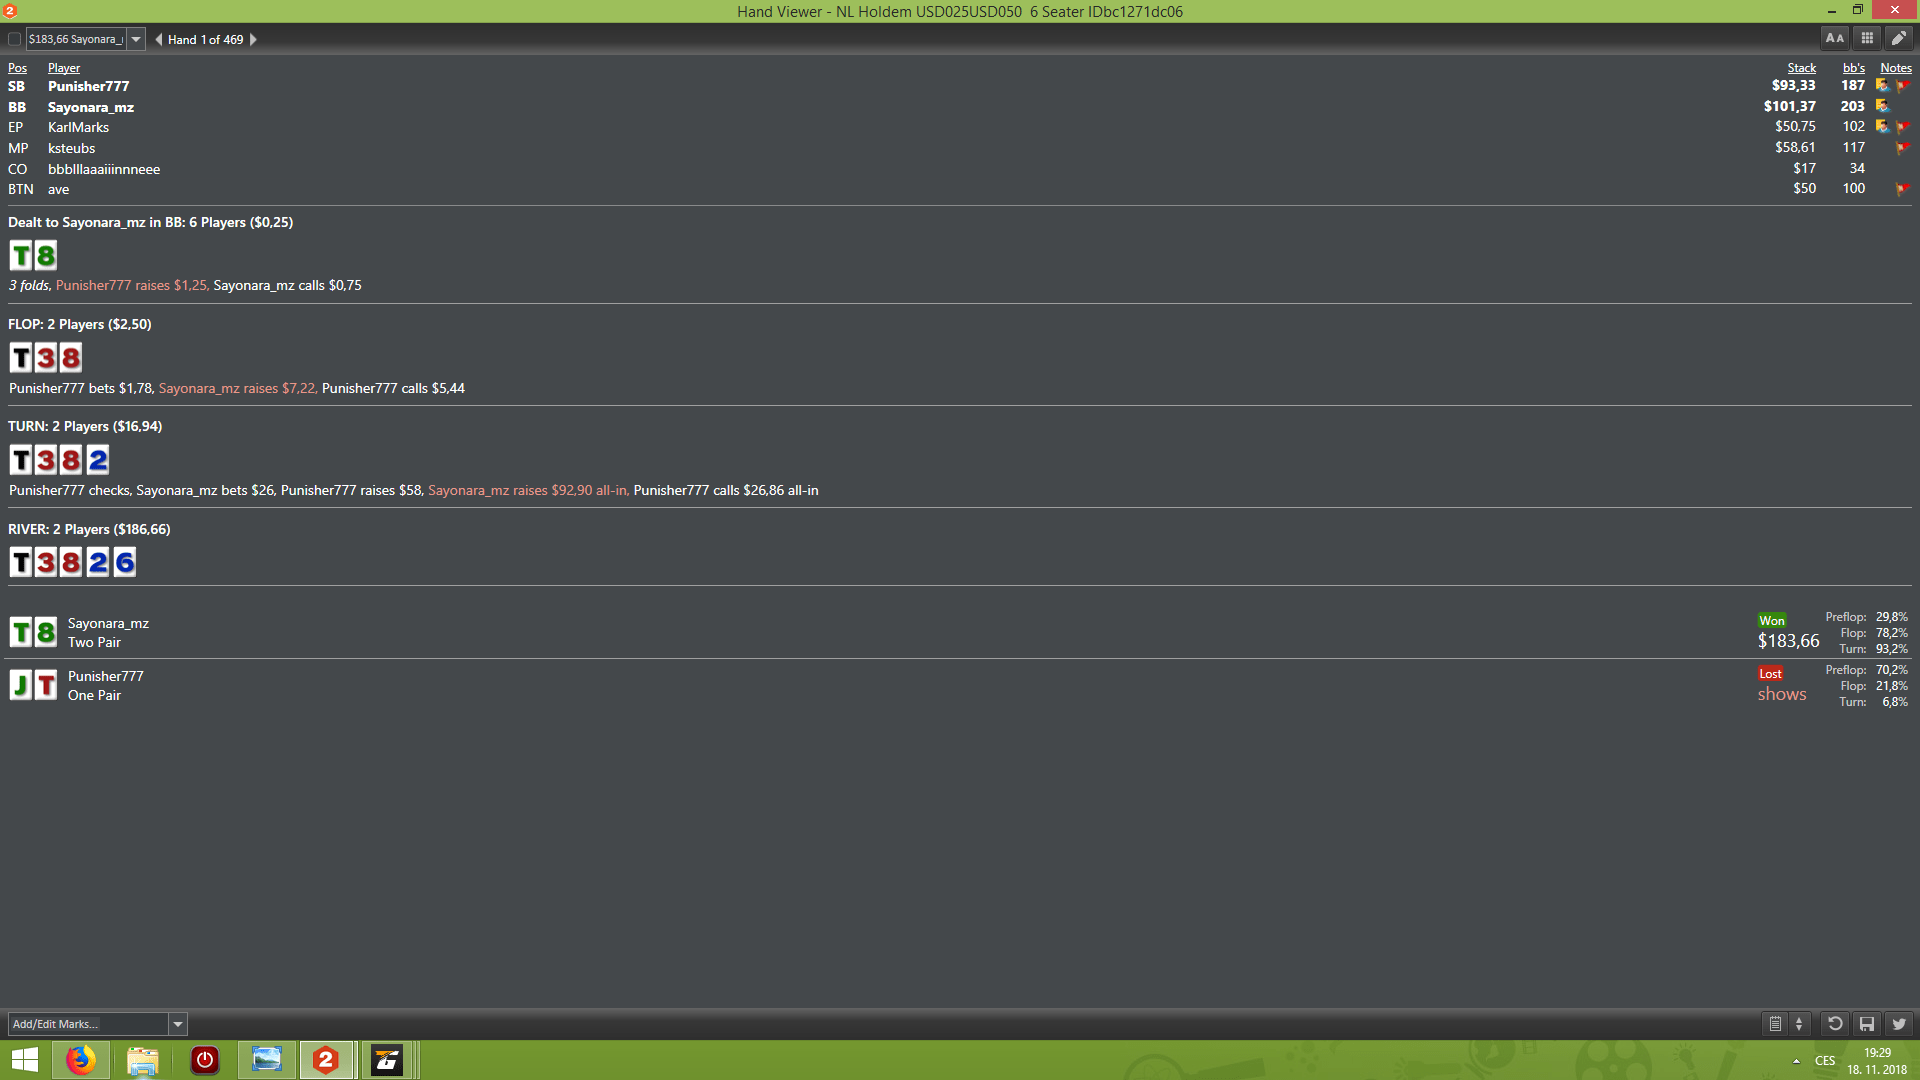The image size is (1920, 1080).
Task: Sort players by the Stack column header
Action: (x=1800, y=67)
